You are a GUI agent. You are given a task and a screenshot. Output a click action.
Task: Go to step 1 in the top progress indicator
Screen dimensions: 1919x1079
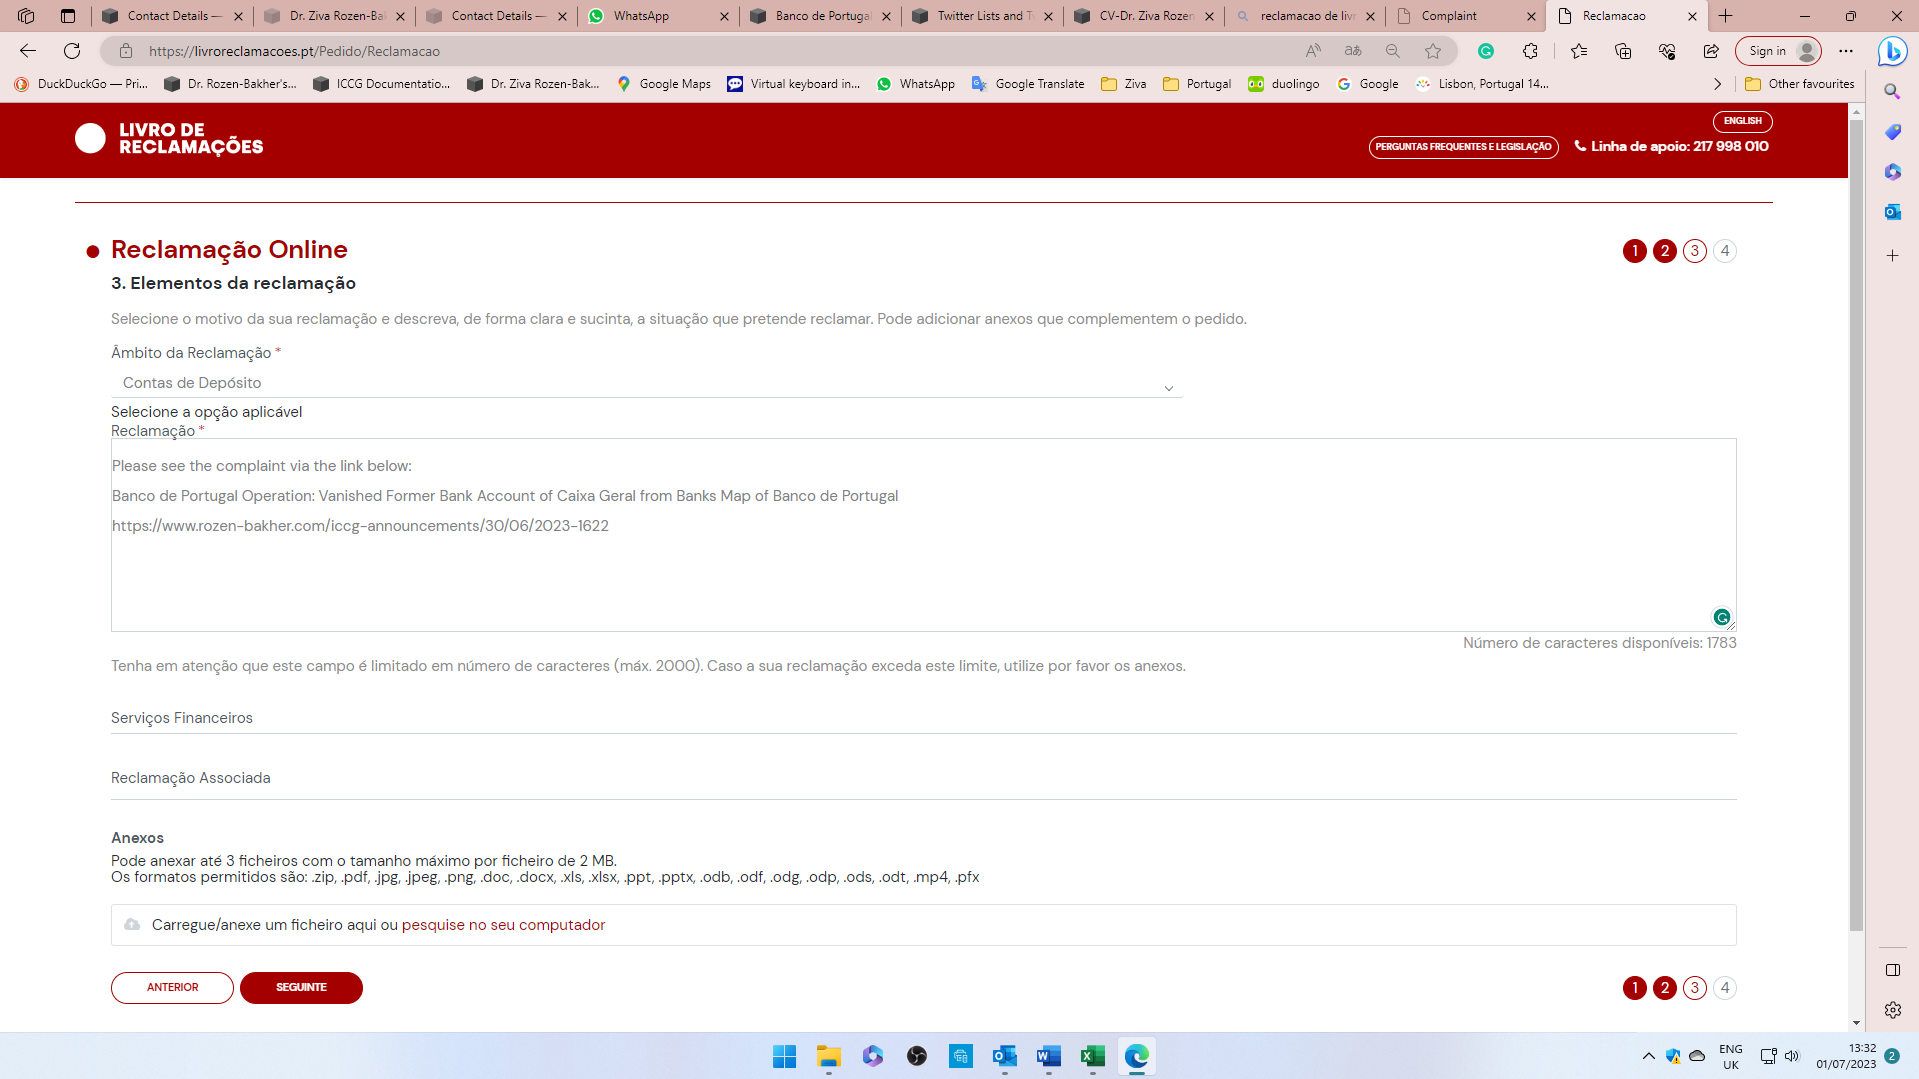[x=1634, y=251]
